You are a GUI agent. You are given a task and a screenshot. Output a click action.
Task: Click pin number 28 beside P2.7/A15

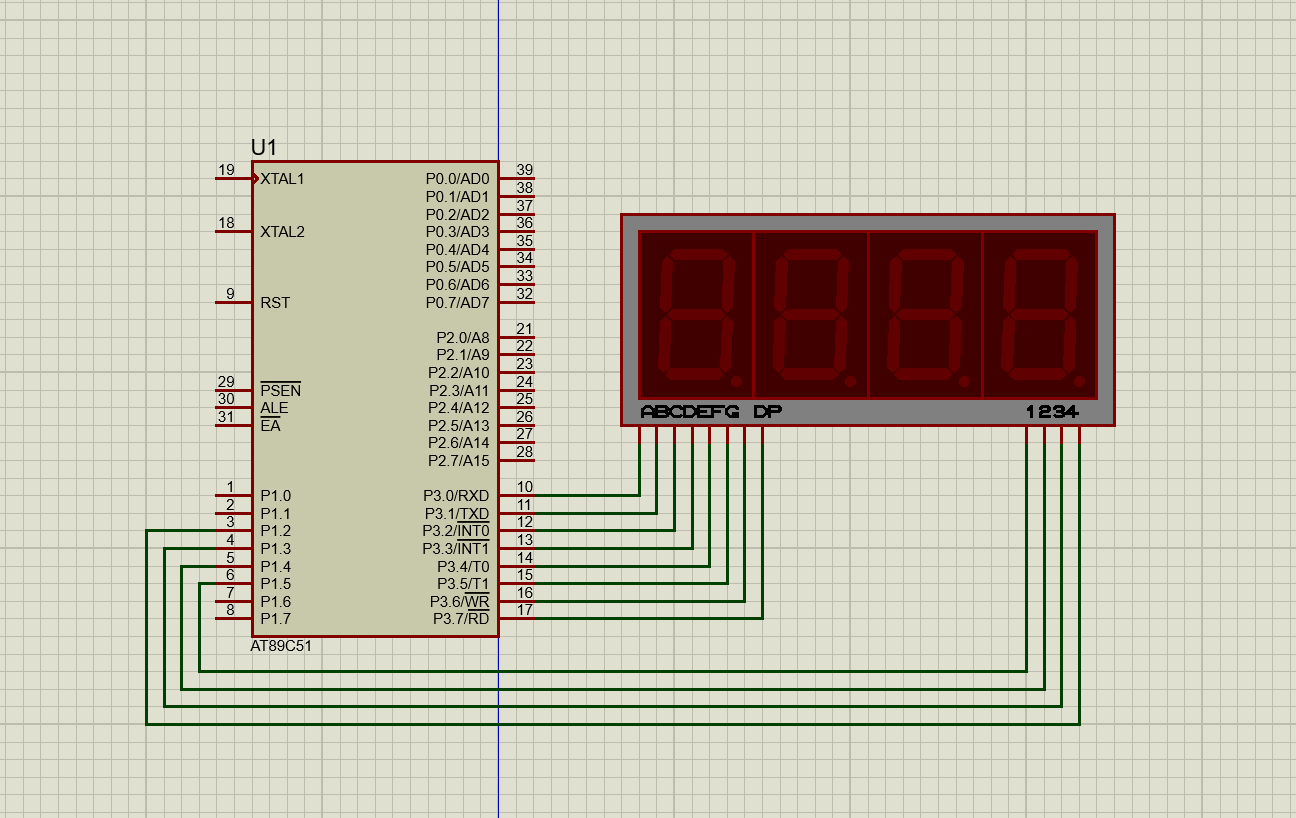tap(524, 452)
